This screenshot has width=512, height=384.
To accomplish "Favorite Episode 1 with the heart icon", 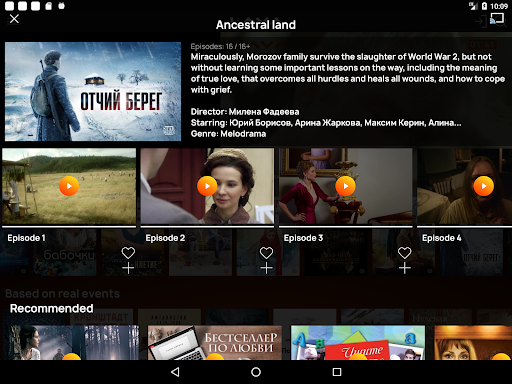I will [x=128, y=253].
